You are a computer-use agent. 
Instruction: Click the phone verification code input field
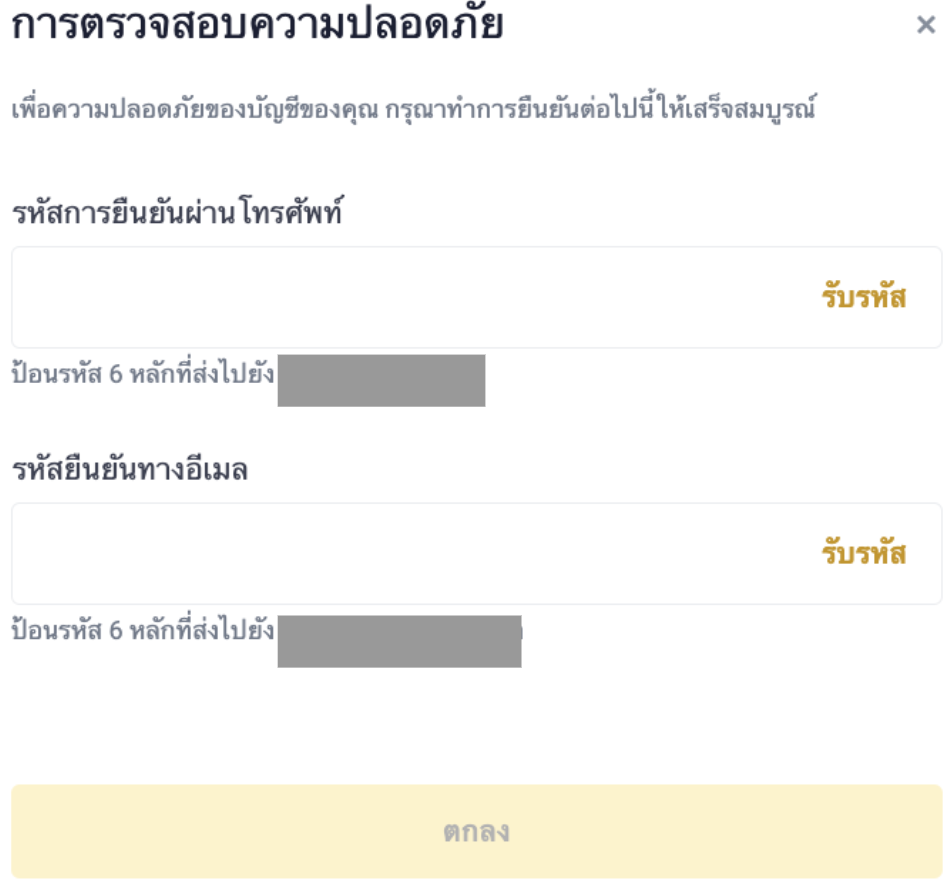[400, 298]
